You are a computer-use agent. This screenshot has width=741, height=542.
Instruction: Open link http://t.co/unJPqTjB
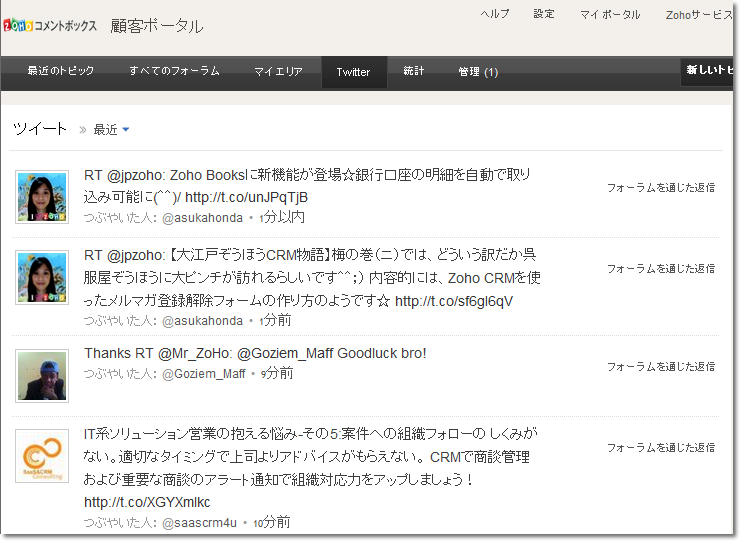pyautogui.click(x=246, y=197)
